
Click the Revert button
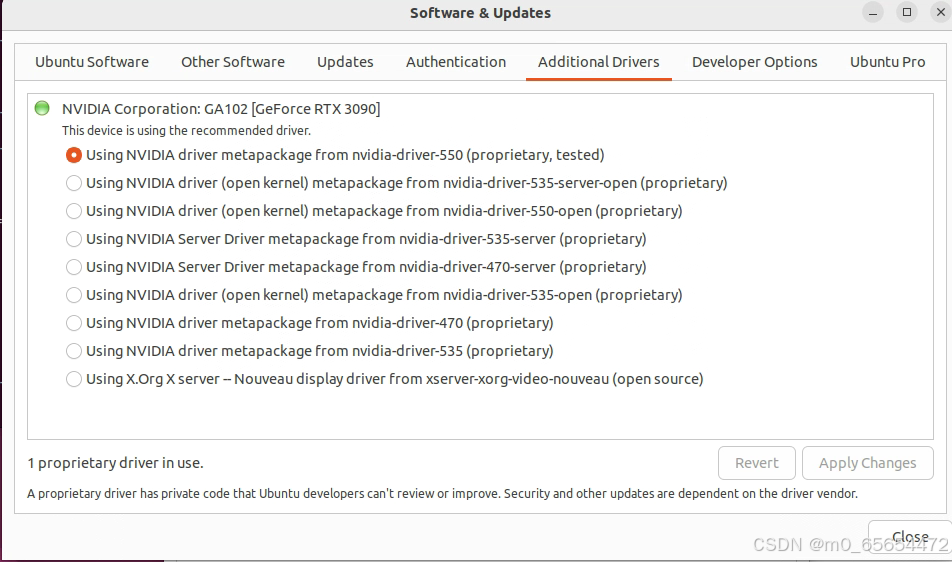tap(756, 463)
